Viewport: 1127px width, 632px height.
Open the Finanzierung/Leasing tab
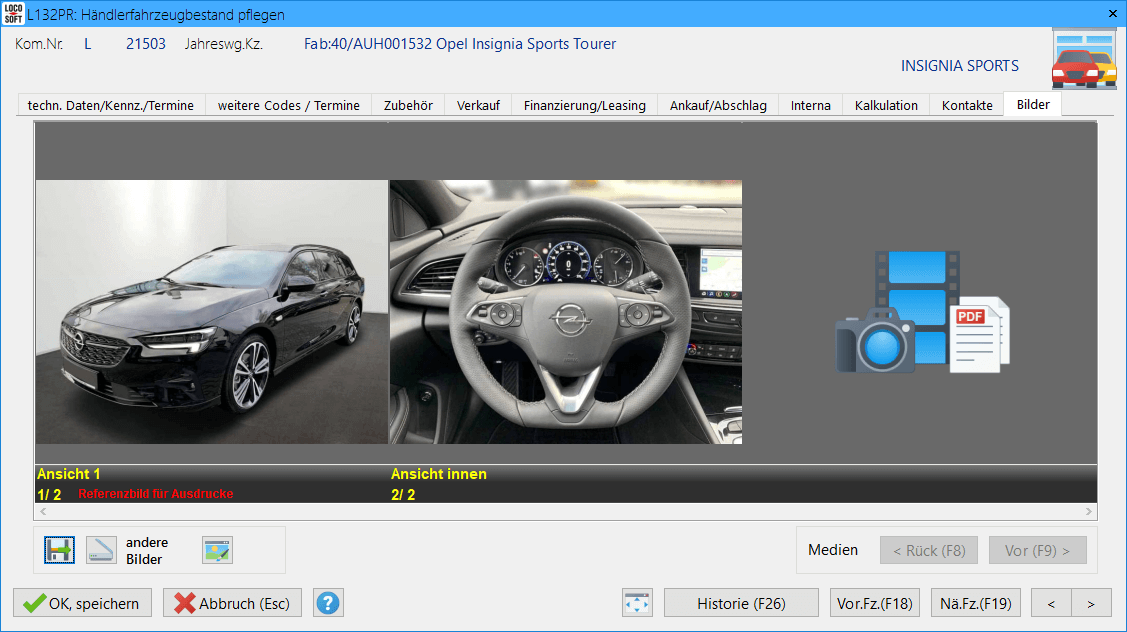[584, 105]
